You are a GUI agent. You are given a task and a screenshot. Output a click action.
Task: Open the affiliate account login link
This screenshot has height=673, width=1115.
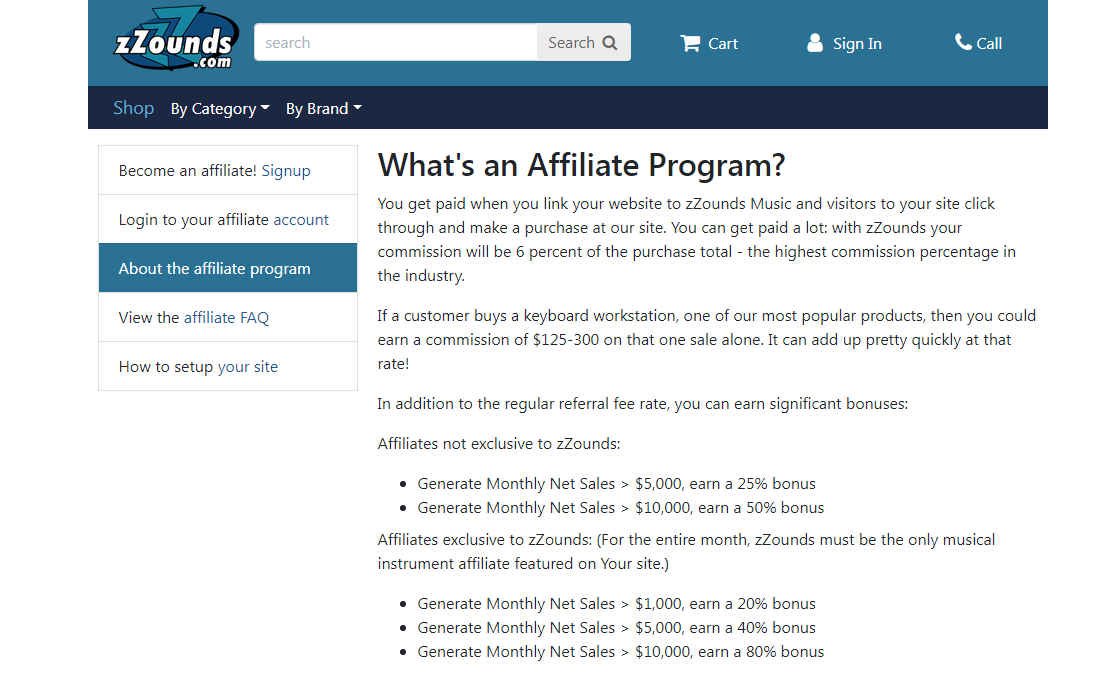coord(301,220)
